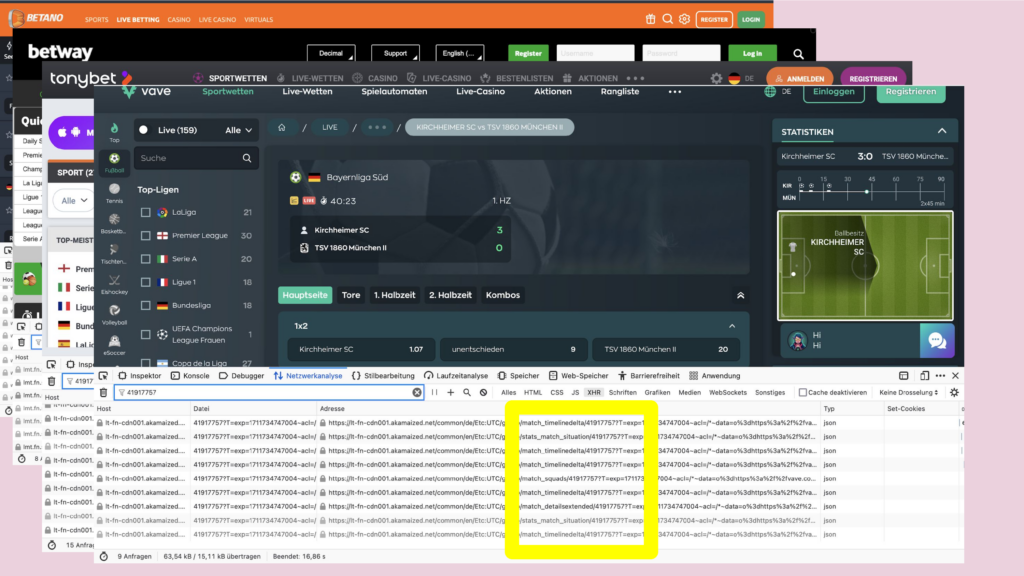This screenshot has width=1024, height=576.
Task: Open tonybet settings gear icon
Action: pos(716,78)
